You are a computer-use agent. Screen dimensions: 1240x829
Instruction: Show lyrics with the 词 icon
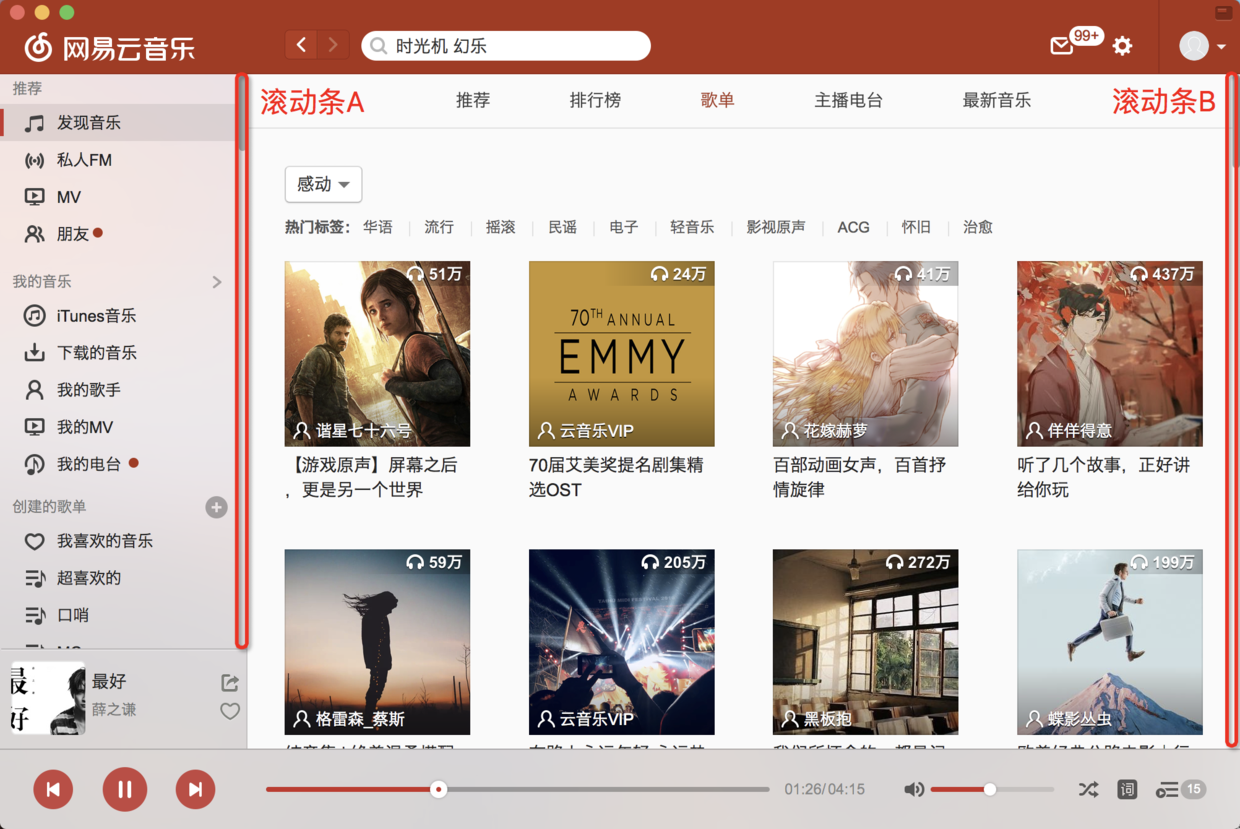tap(1127, 789)
